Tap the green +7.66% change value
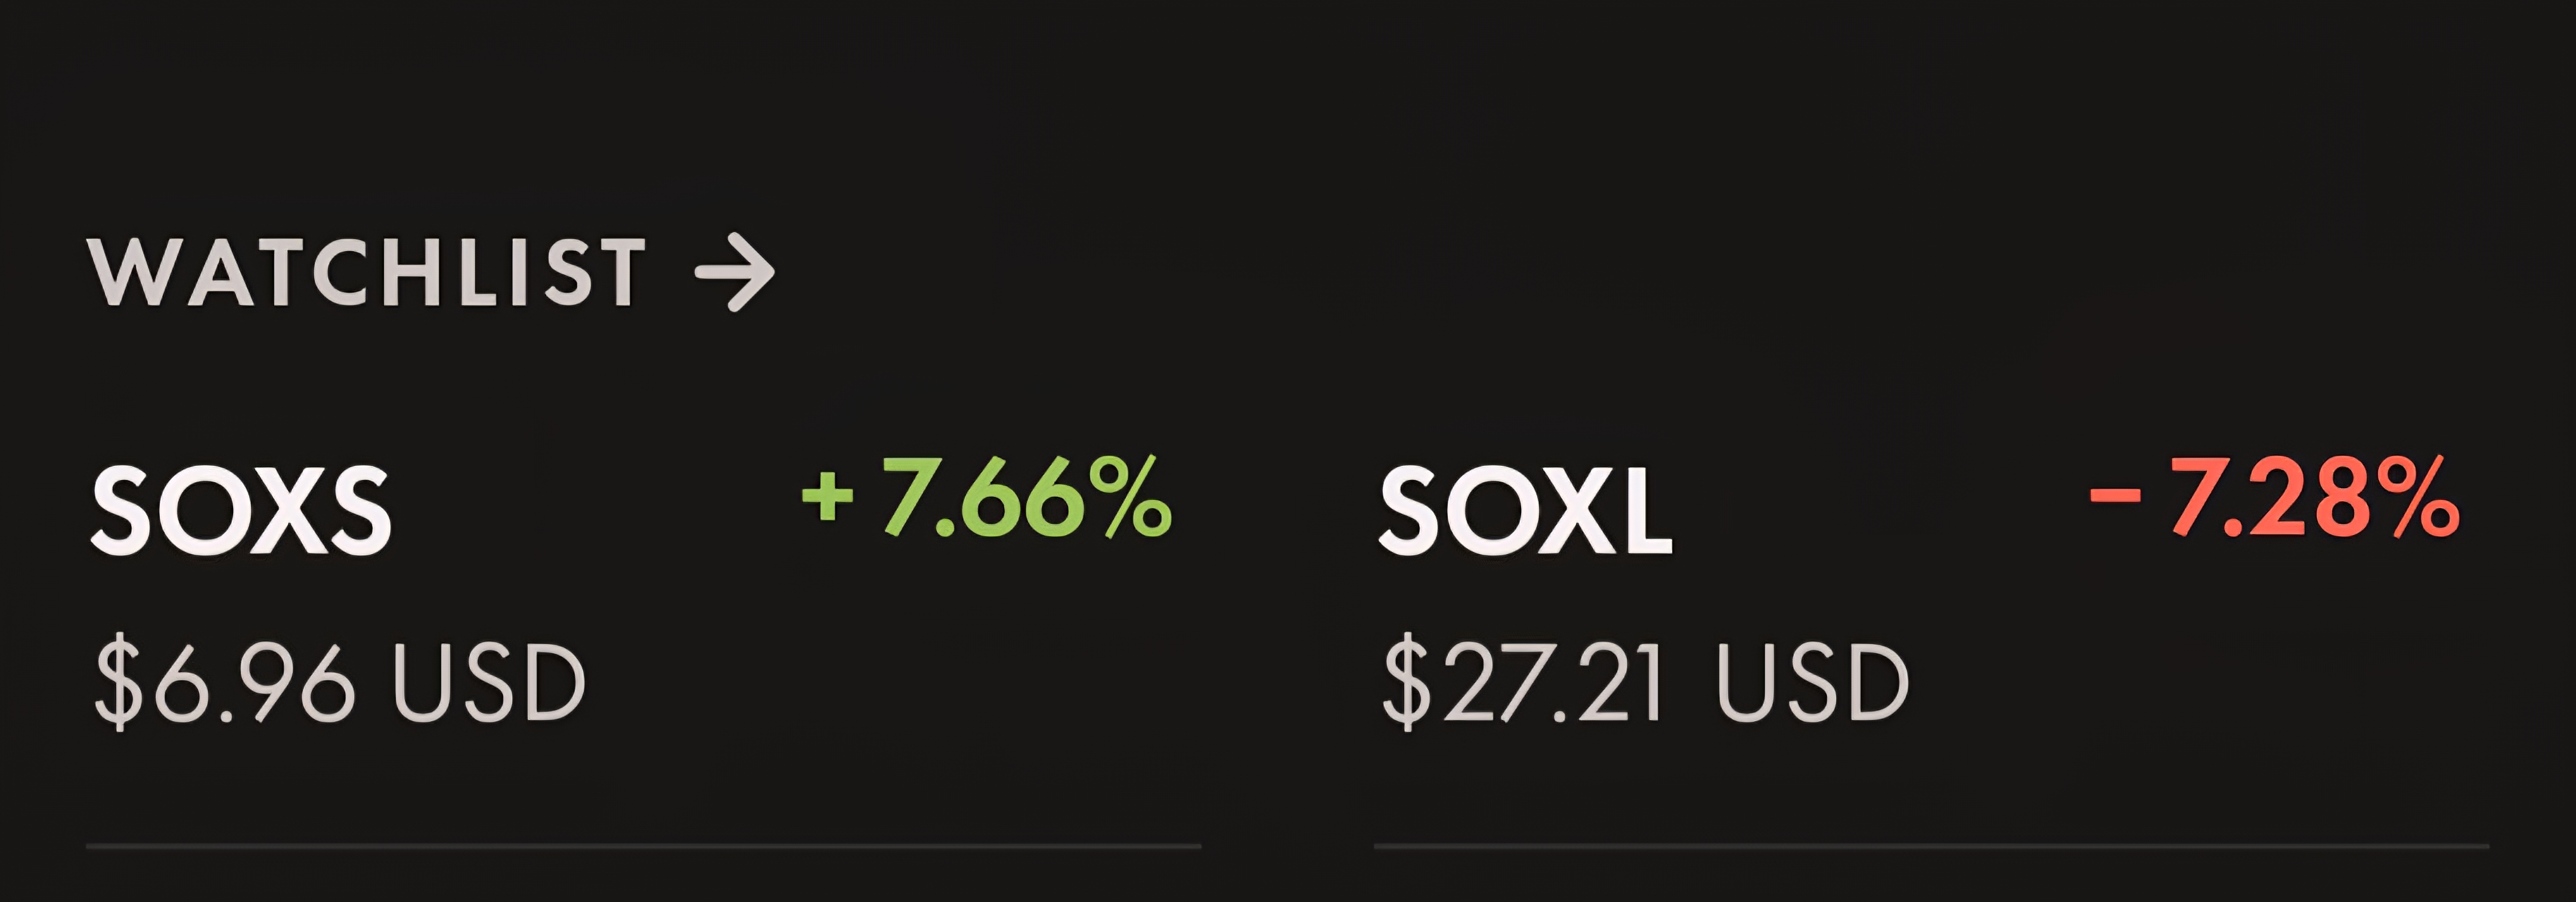The image size is (2576, 902). pyautogui.click(x=987, y=497)
